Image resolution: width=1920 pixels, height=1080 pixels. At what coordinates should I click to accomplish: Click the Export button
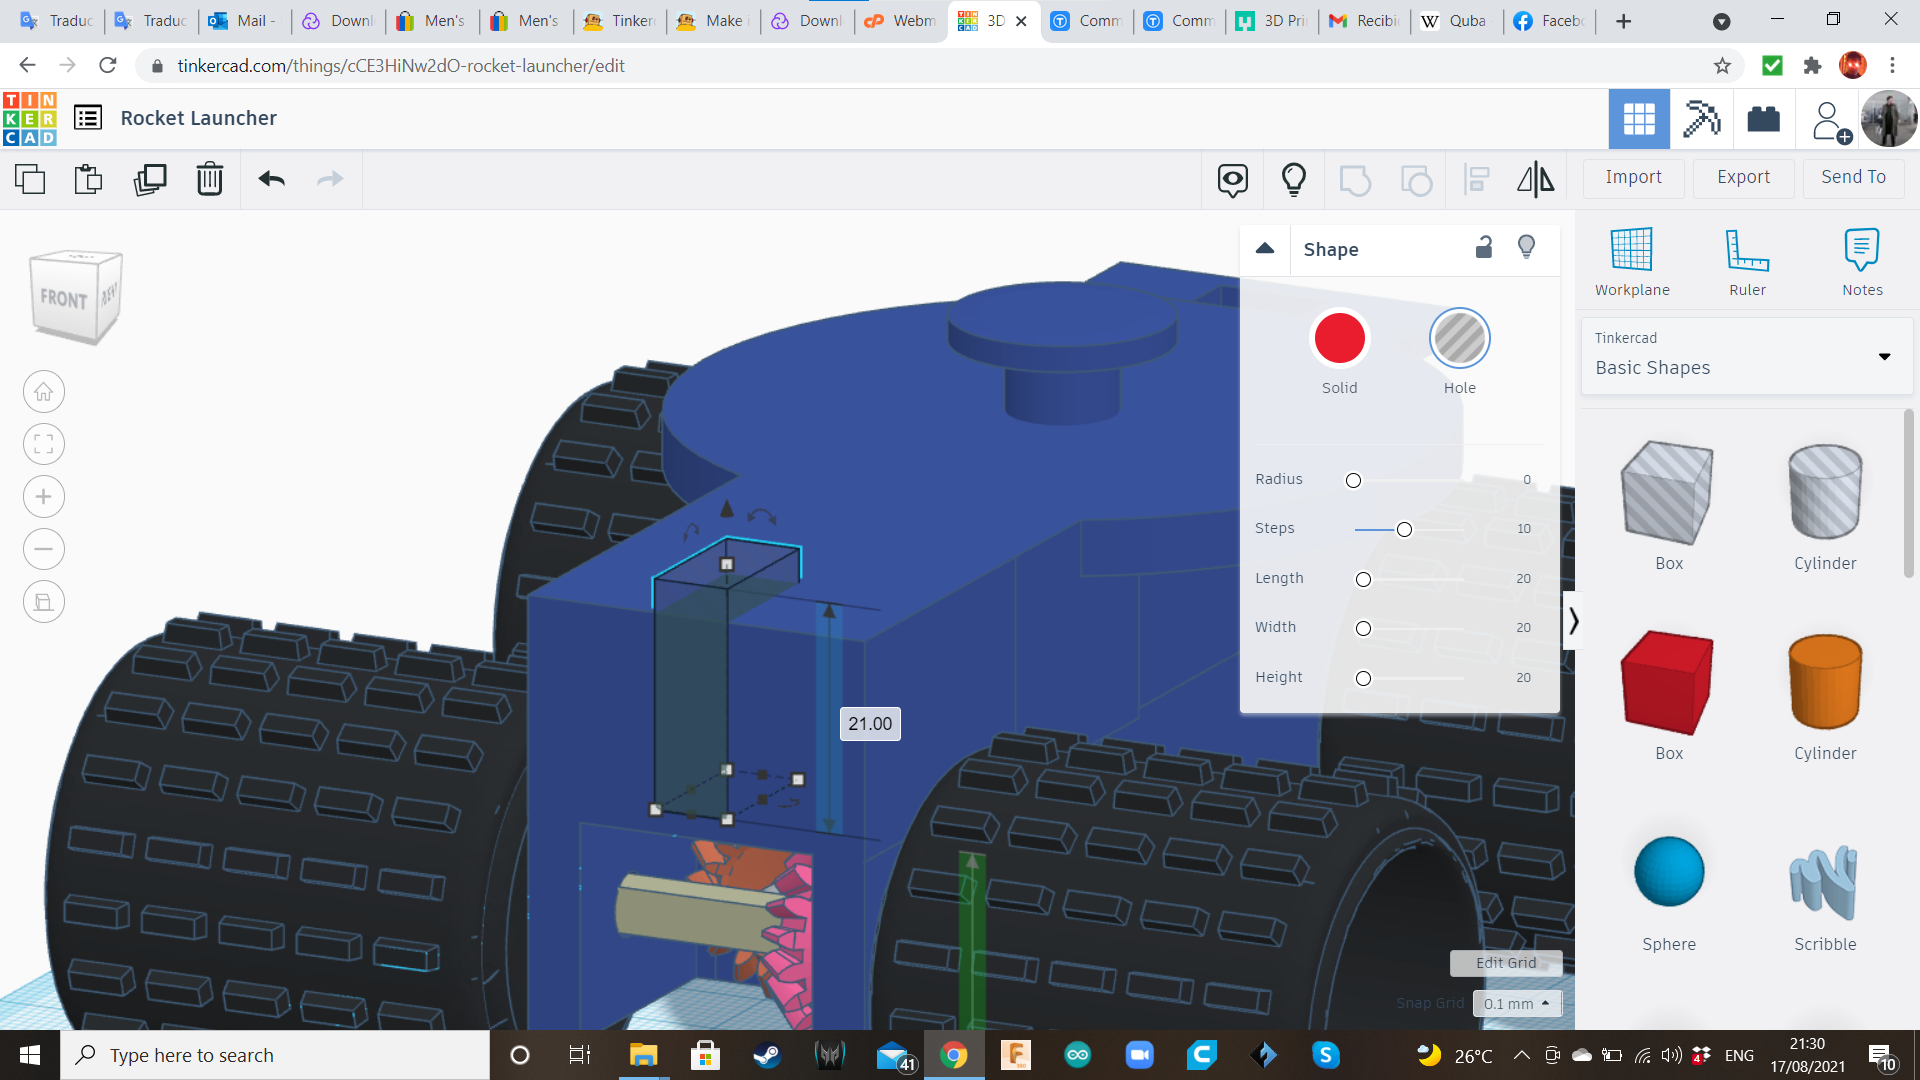(x=1743, y=177)
